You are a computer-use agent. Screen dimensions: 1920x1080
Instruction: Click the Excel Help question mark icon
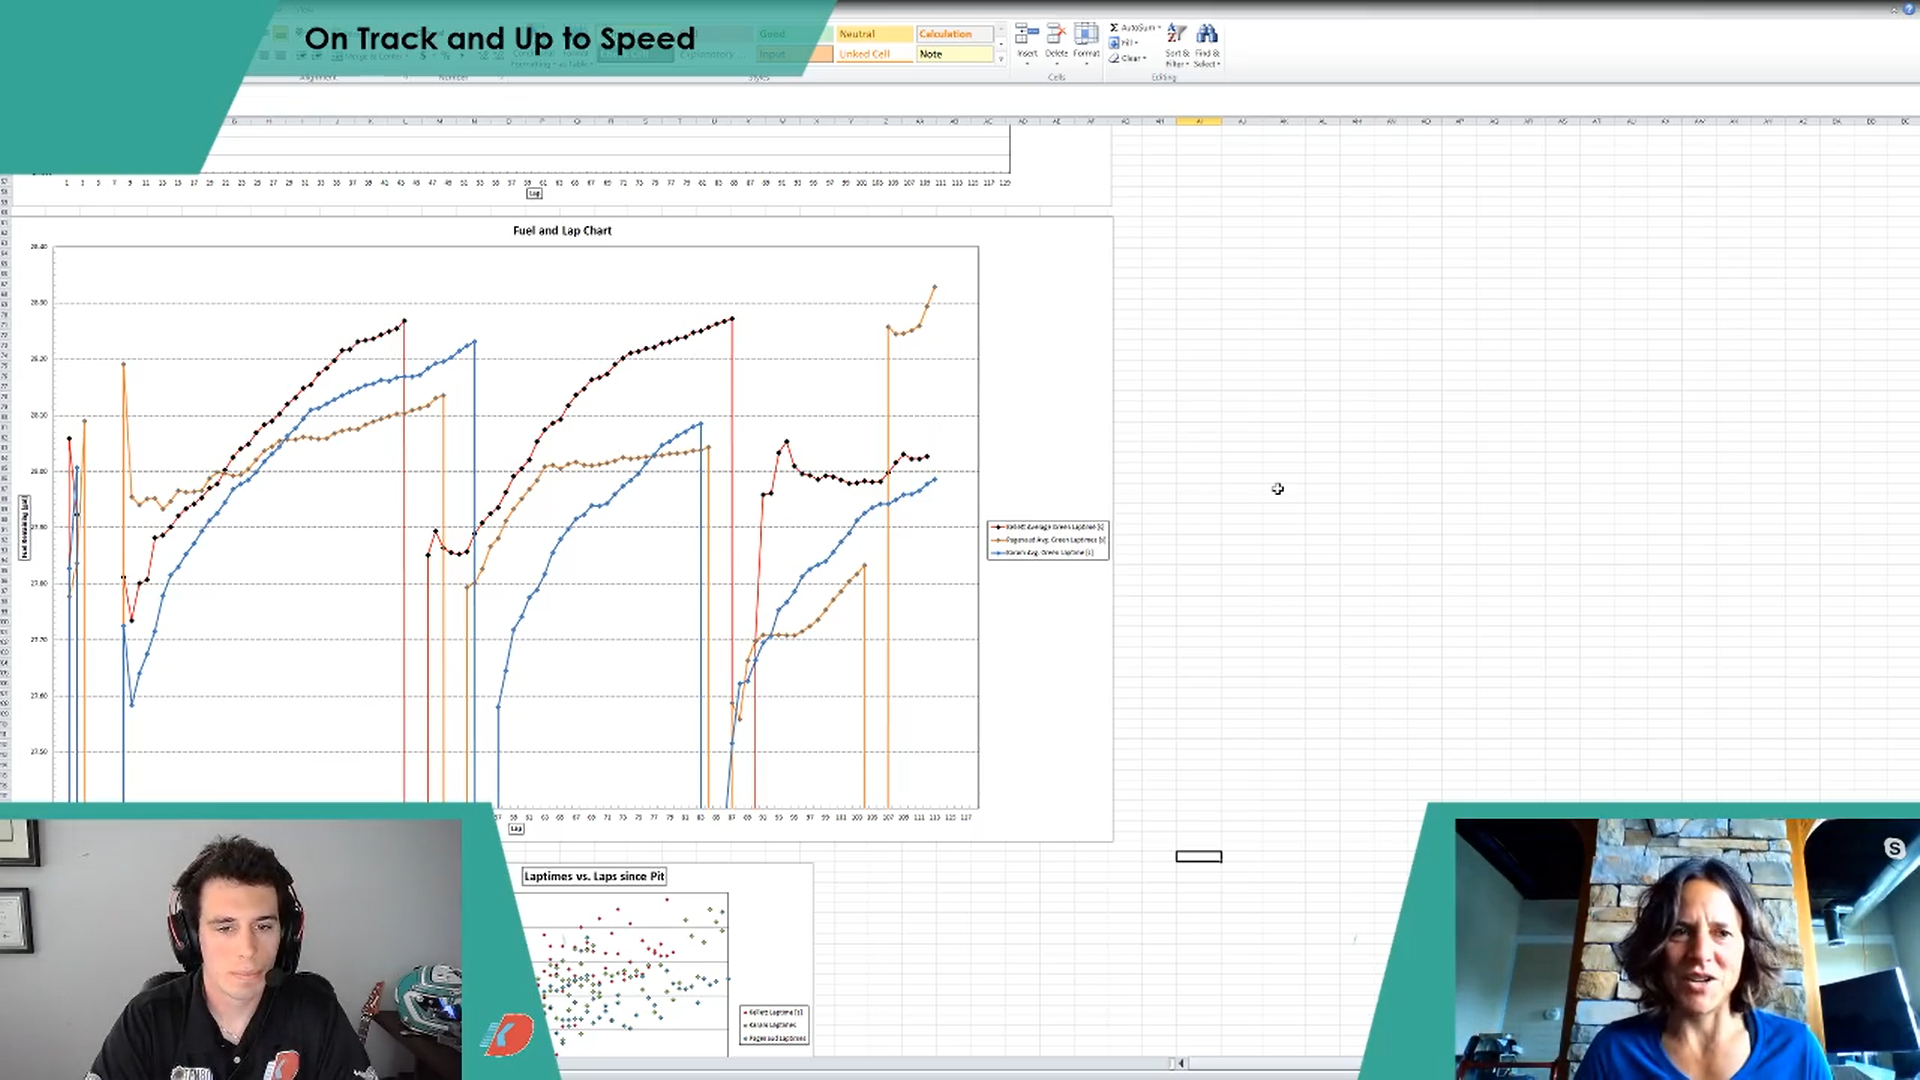pyautogui.click(x=1909, y=8)
